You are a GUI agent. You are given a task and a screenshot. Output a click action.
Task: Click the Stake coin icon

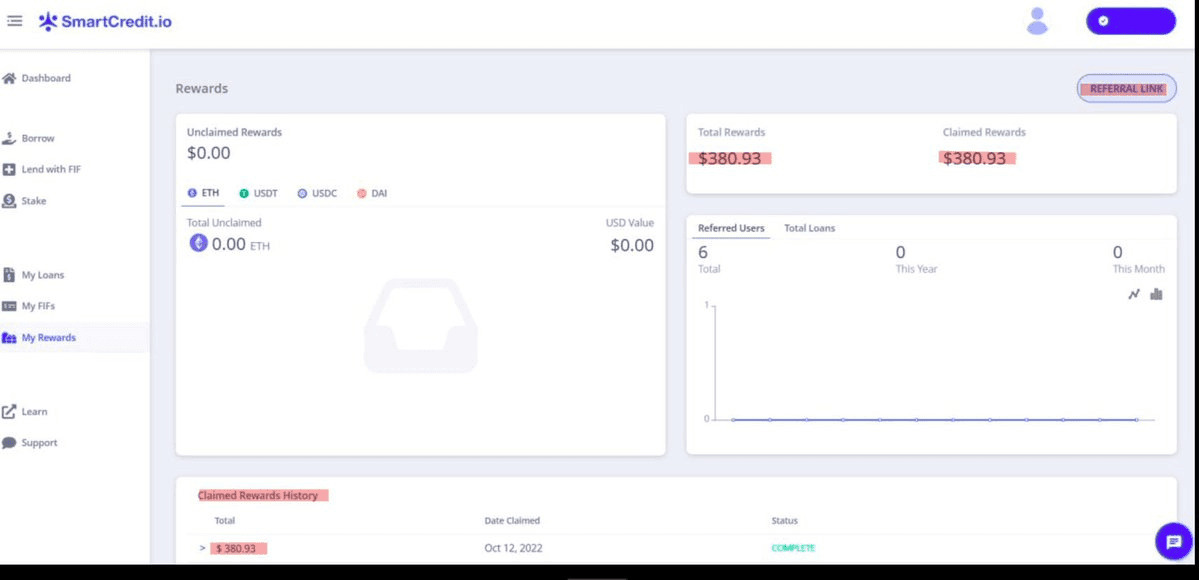[9, 200]
